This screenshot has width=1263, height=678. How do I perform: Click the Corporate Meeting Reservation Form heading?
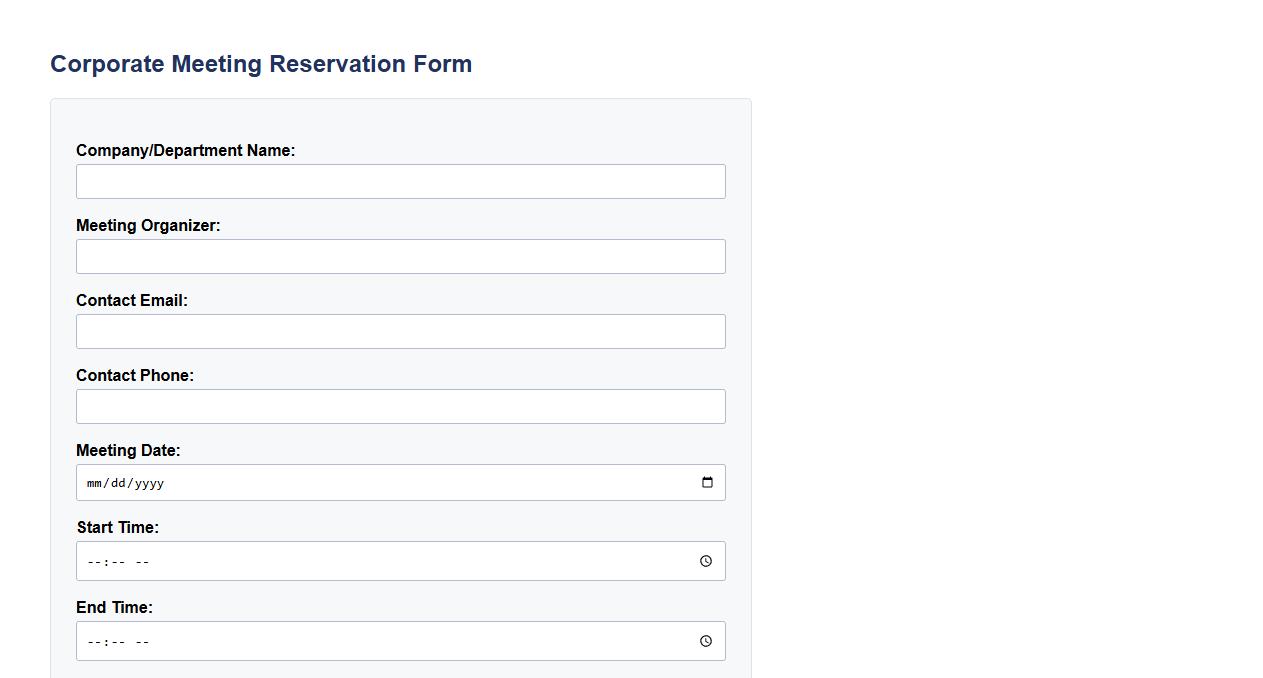(261, 63)
